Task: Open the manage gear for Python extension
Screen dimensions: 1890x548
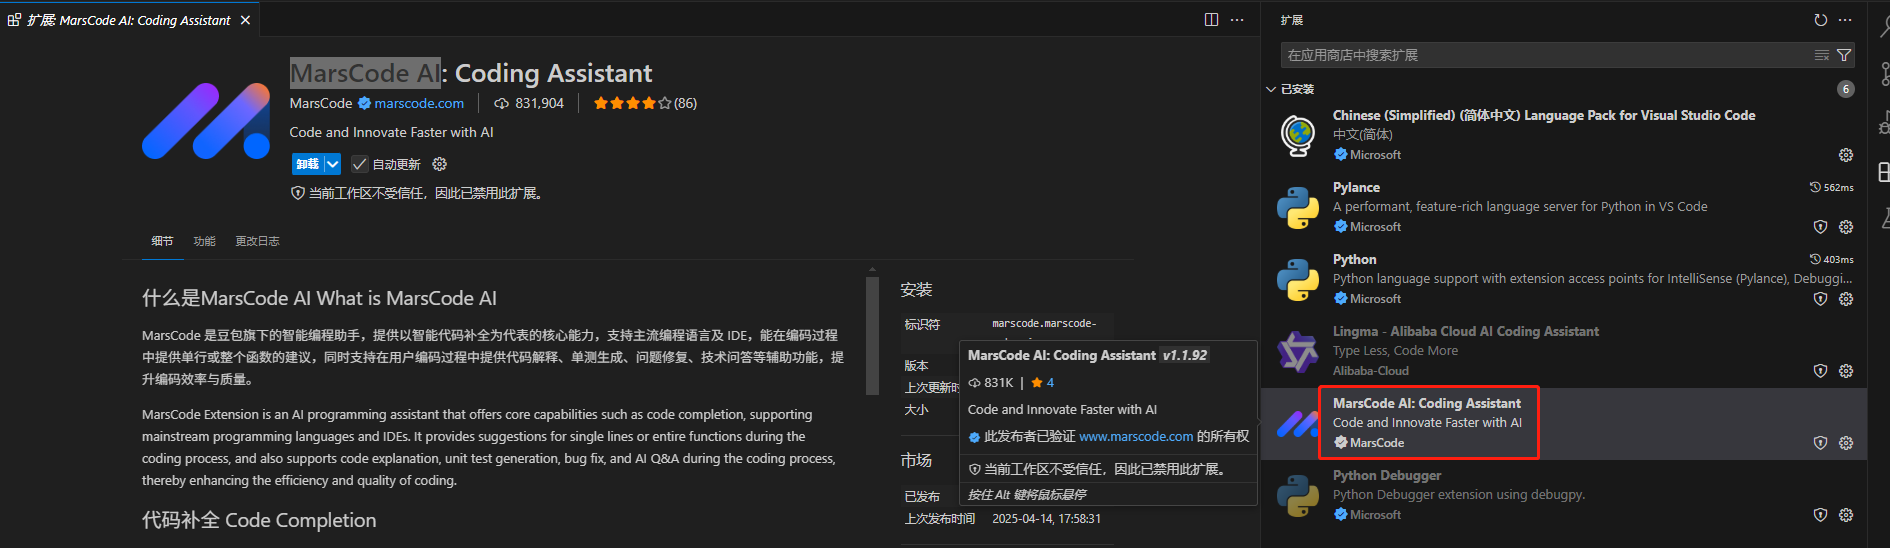Action: click(1846, 299)
